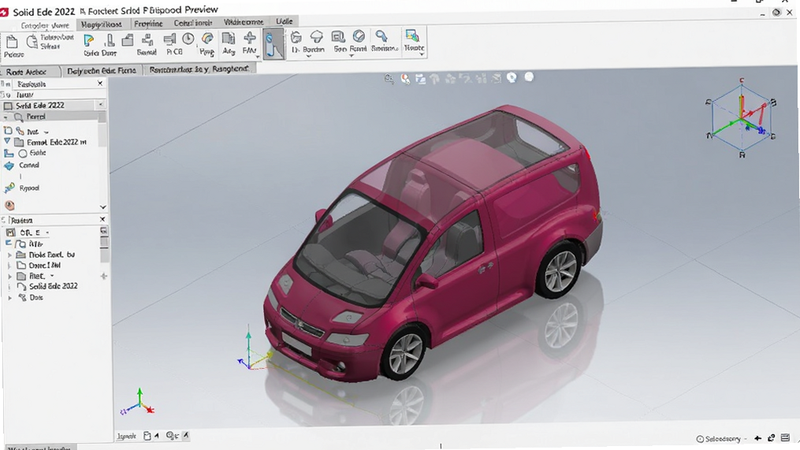
Task: Click the magnifier icon in bottom view bar
Action: tap(171, 435)
